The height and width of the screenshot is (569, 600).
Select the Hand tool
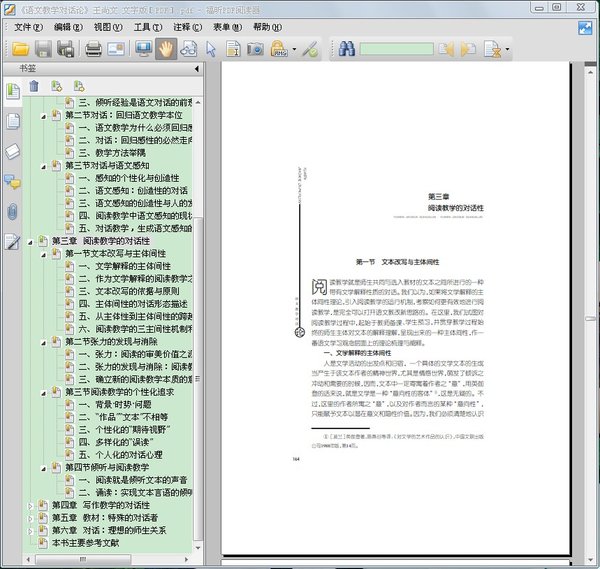pyautogui.click(x=166, y=48)
